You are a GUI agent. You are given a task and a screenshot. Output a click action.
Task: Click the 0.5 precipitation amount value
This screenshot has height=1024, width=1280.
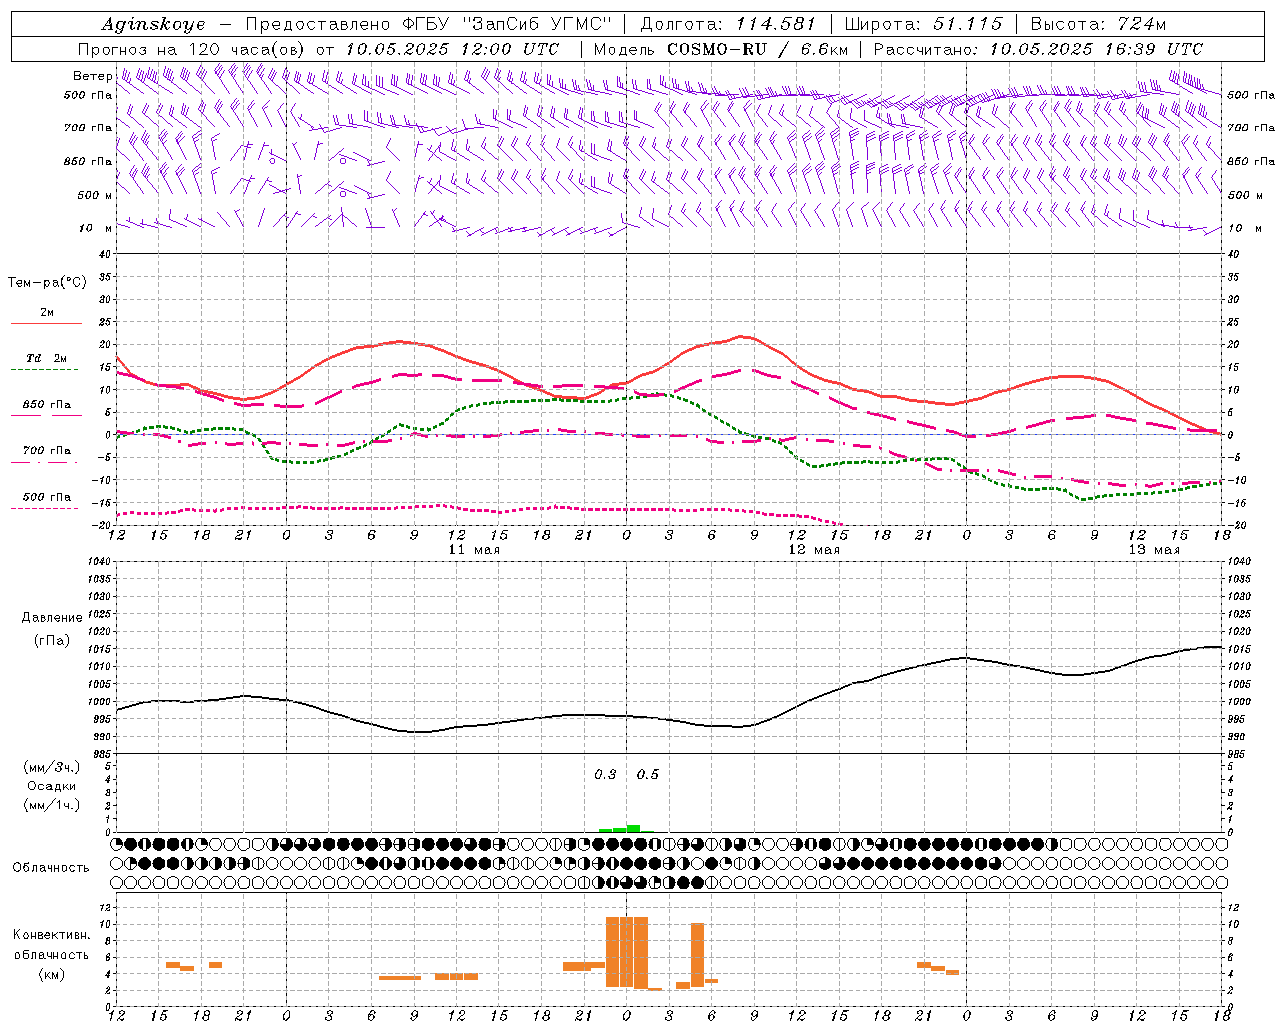click(x=648, y=775)
